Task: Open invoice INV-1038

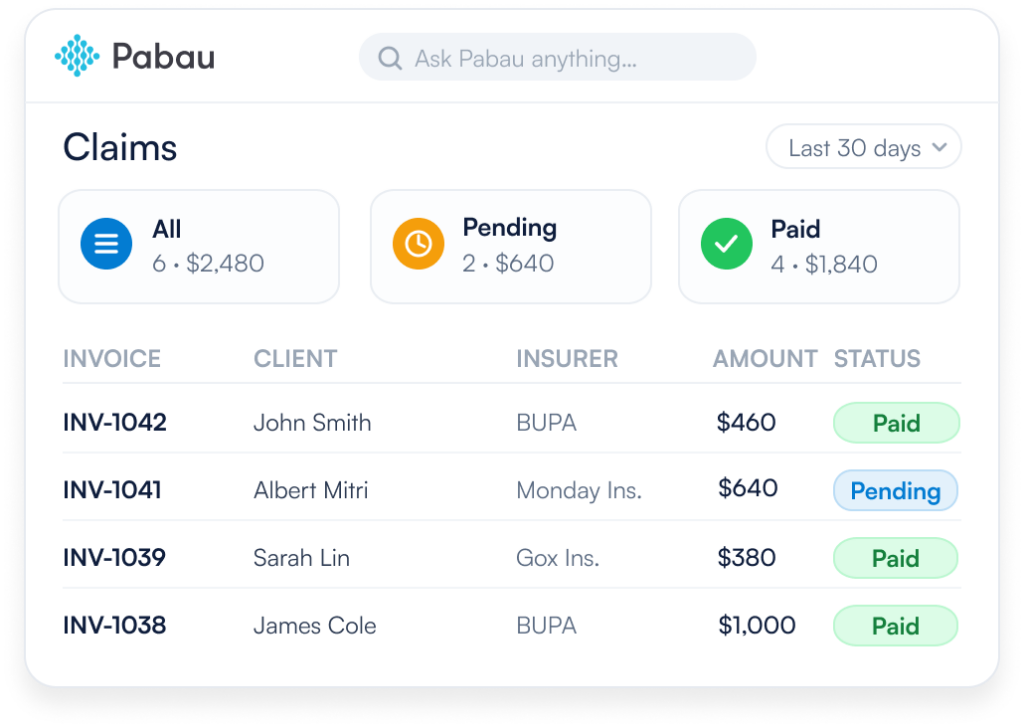Action: click(x=114, y=625)
